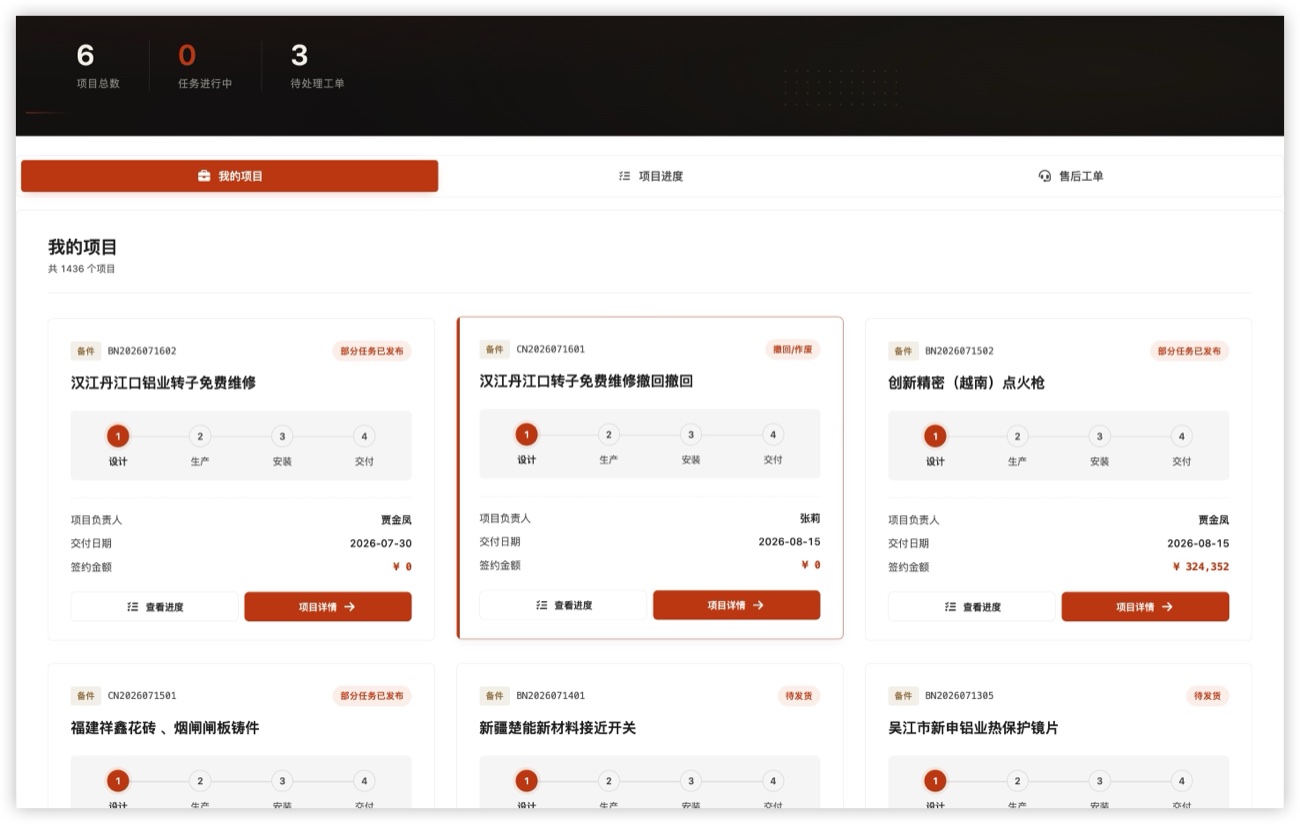1300x824 pixels.
Task: Click list icon in 查看进度 of BN2026071502 card
Action: click(950, 607)
